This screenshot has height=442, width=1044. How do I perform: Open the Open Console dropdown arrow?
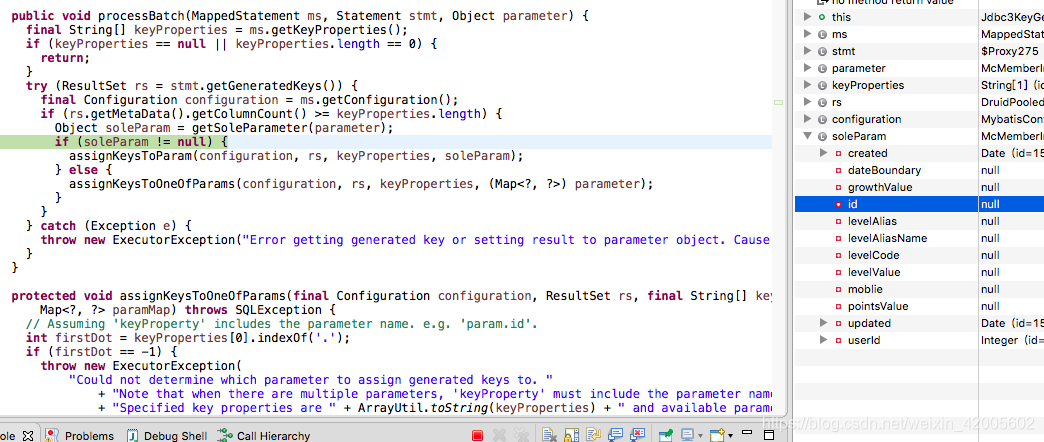(x=730, y=435)
